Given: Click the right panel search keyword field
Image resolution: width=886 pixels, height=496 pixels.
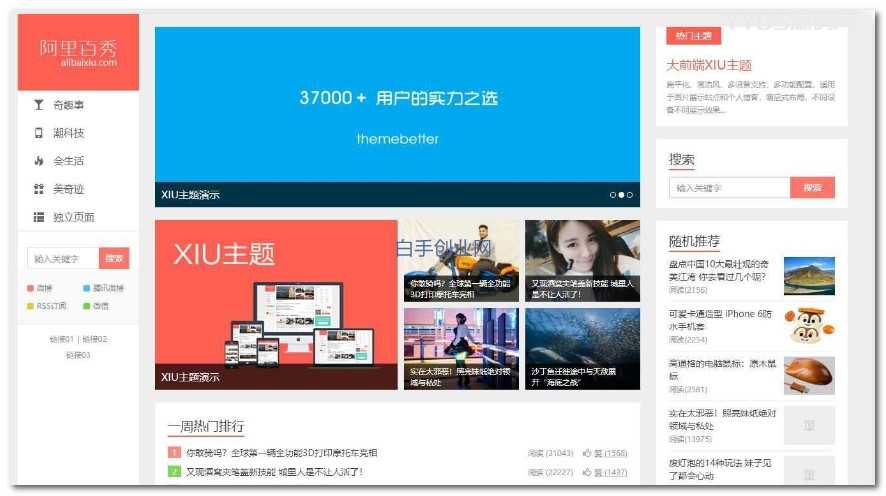Looking at the screenshot, I should tap(729, 188).
